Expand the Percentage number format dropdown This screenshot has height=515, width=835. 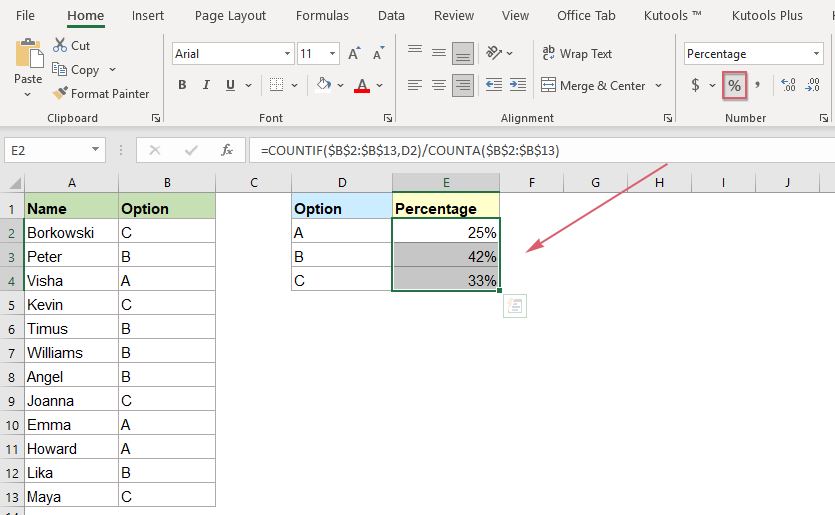816,54
